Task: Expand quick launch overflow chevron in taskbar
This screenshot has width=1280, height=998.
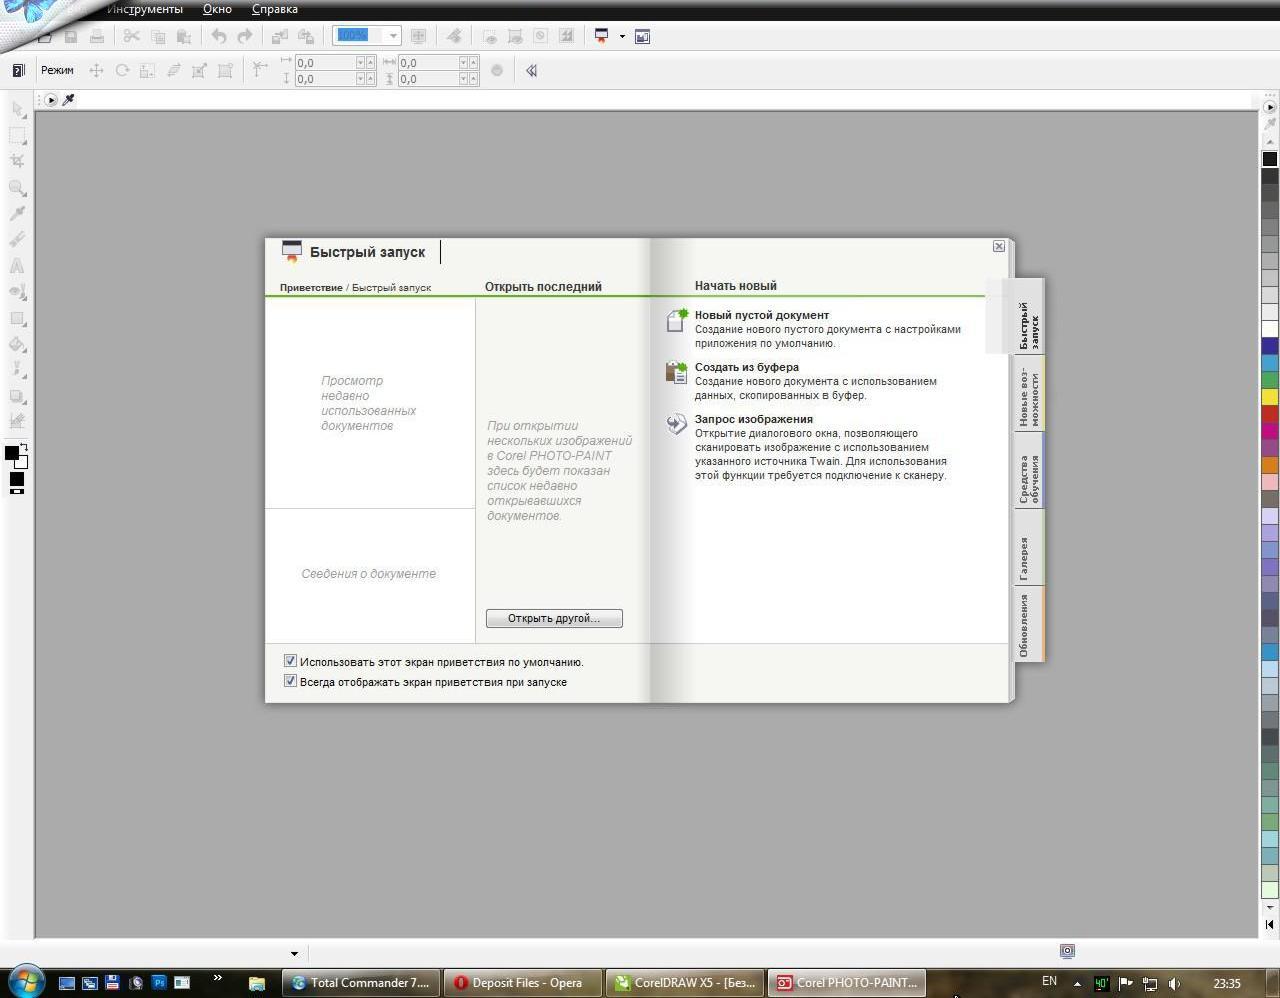Action: click(217, 978)
